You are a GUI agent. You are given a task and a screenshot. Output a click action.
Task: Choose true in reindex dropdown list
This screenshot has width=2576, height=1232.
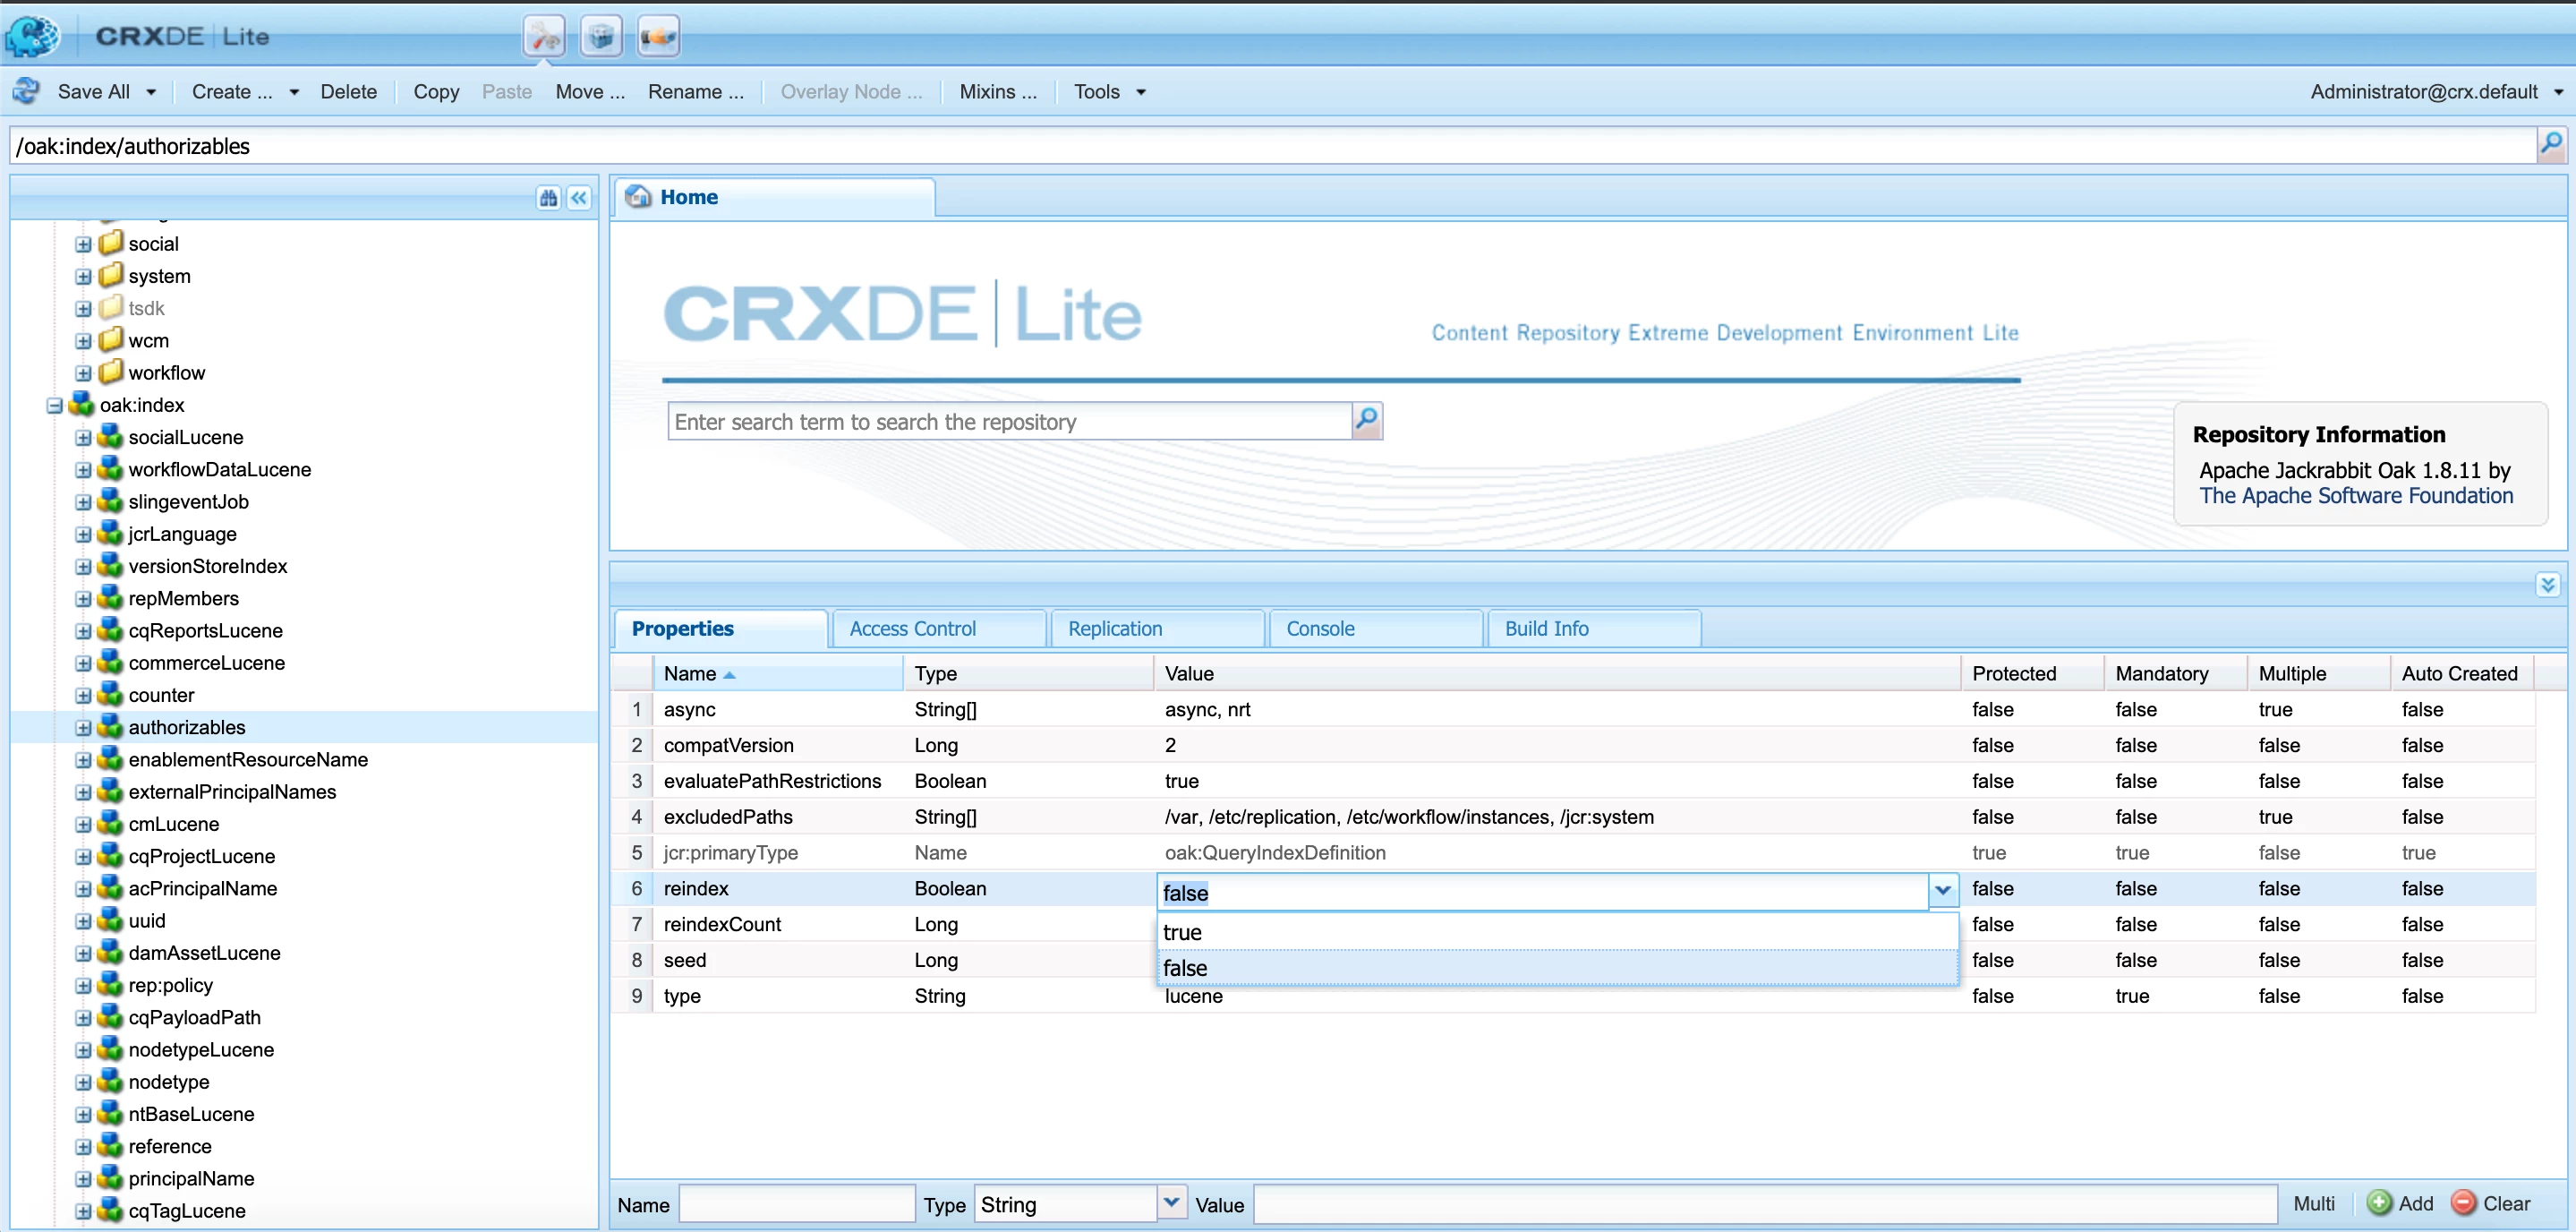tap(1182, 932)
